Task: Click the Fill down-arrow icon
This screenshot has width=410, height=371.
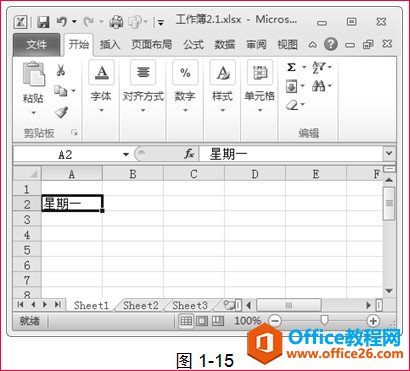Action: [x=291, y=87]
